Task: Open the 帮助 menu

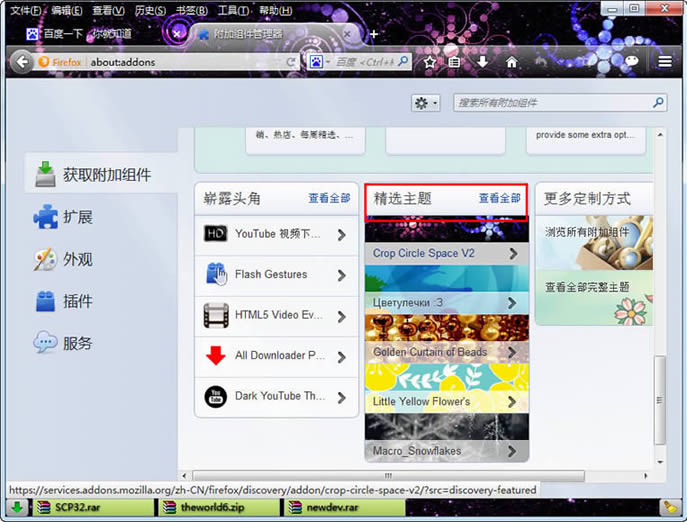Action: [276, 11]
